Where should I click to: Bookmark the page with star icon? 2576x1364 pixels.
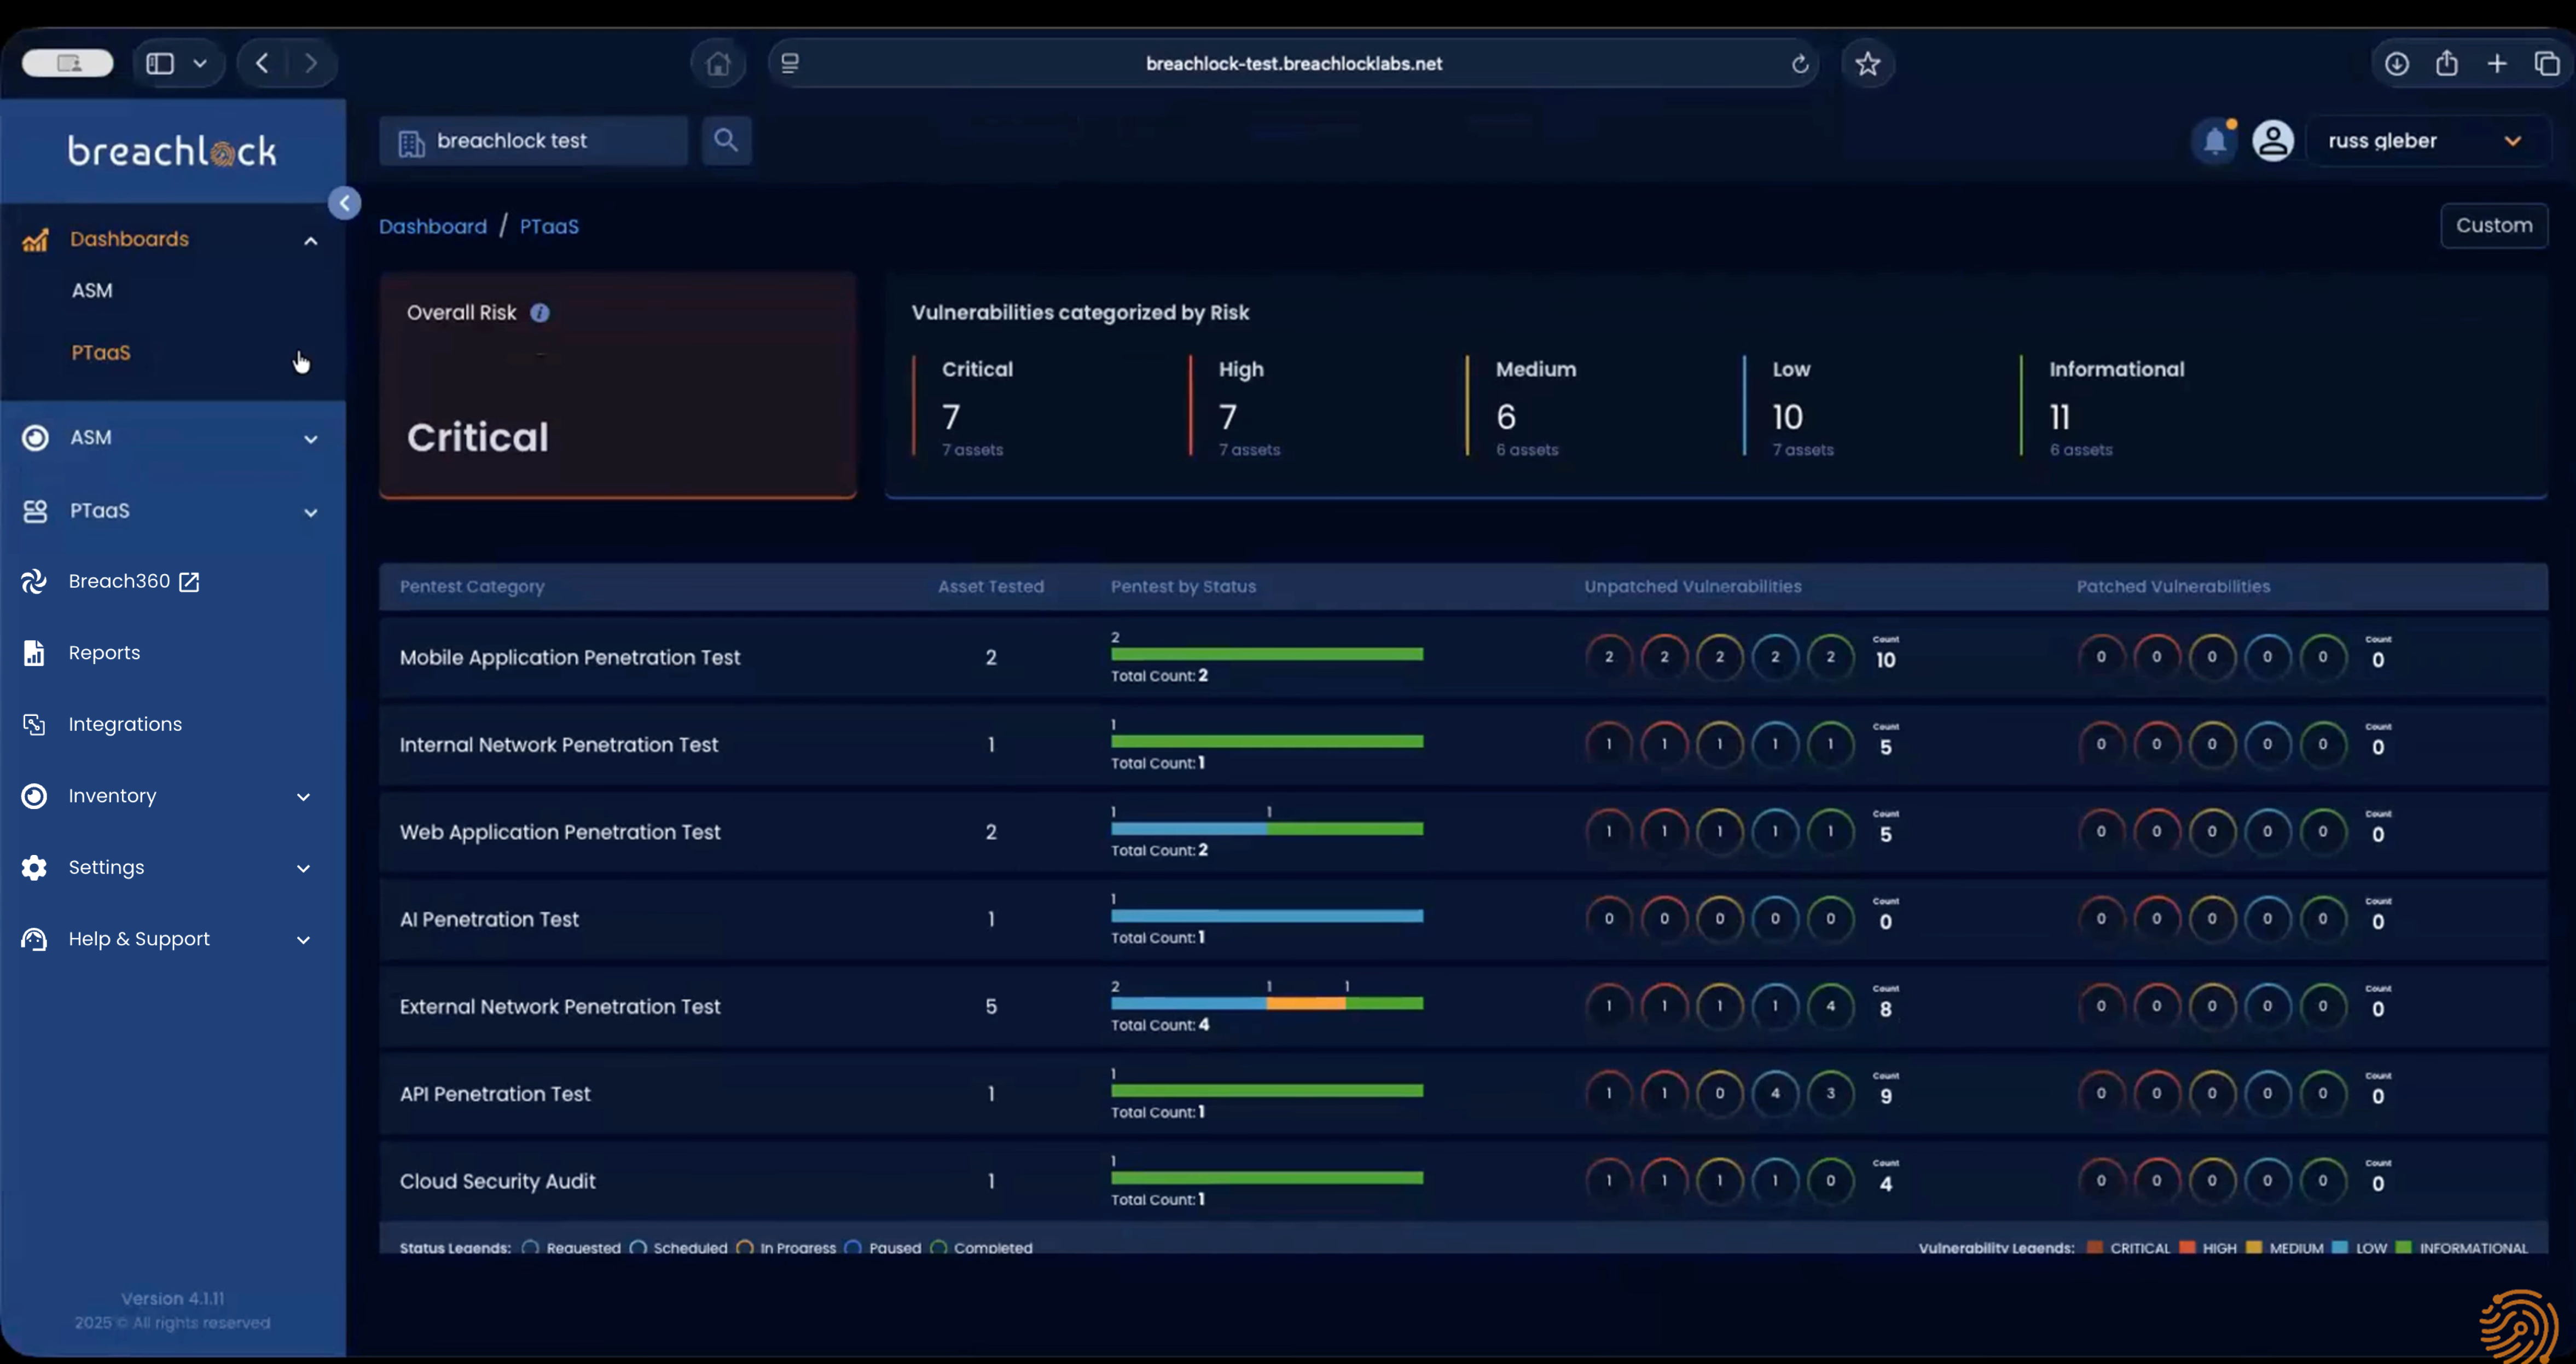tap(1867, 64)
